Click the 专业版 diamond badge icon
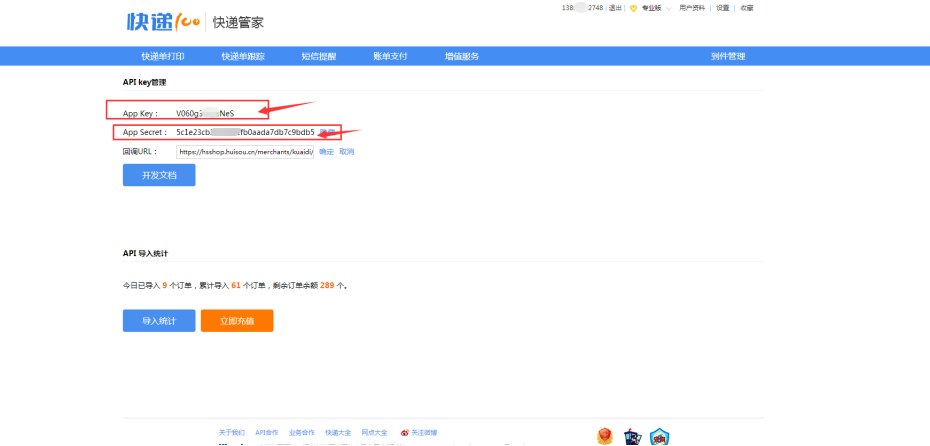The image size is (930, 446). (x=633, y=8)
